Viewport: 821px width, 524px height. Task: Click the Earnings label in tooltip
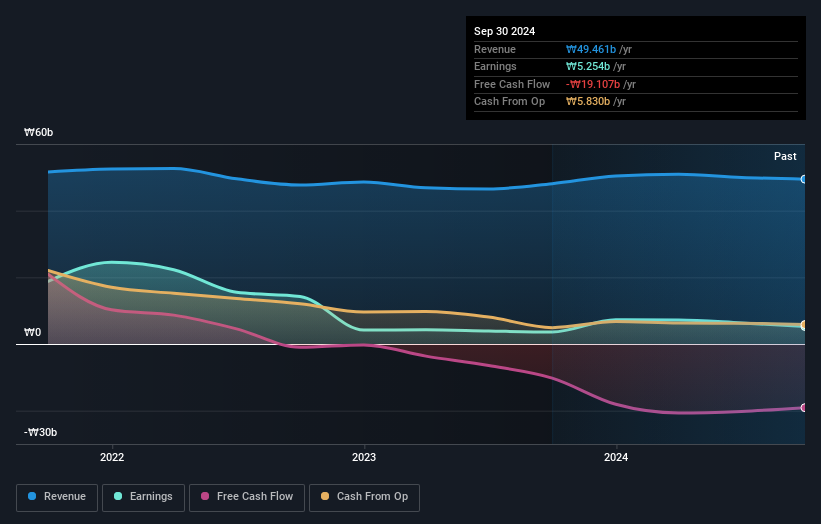click(x=495, y=66)
